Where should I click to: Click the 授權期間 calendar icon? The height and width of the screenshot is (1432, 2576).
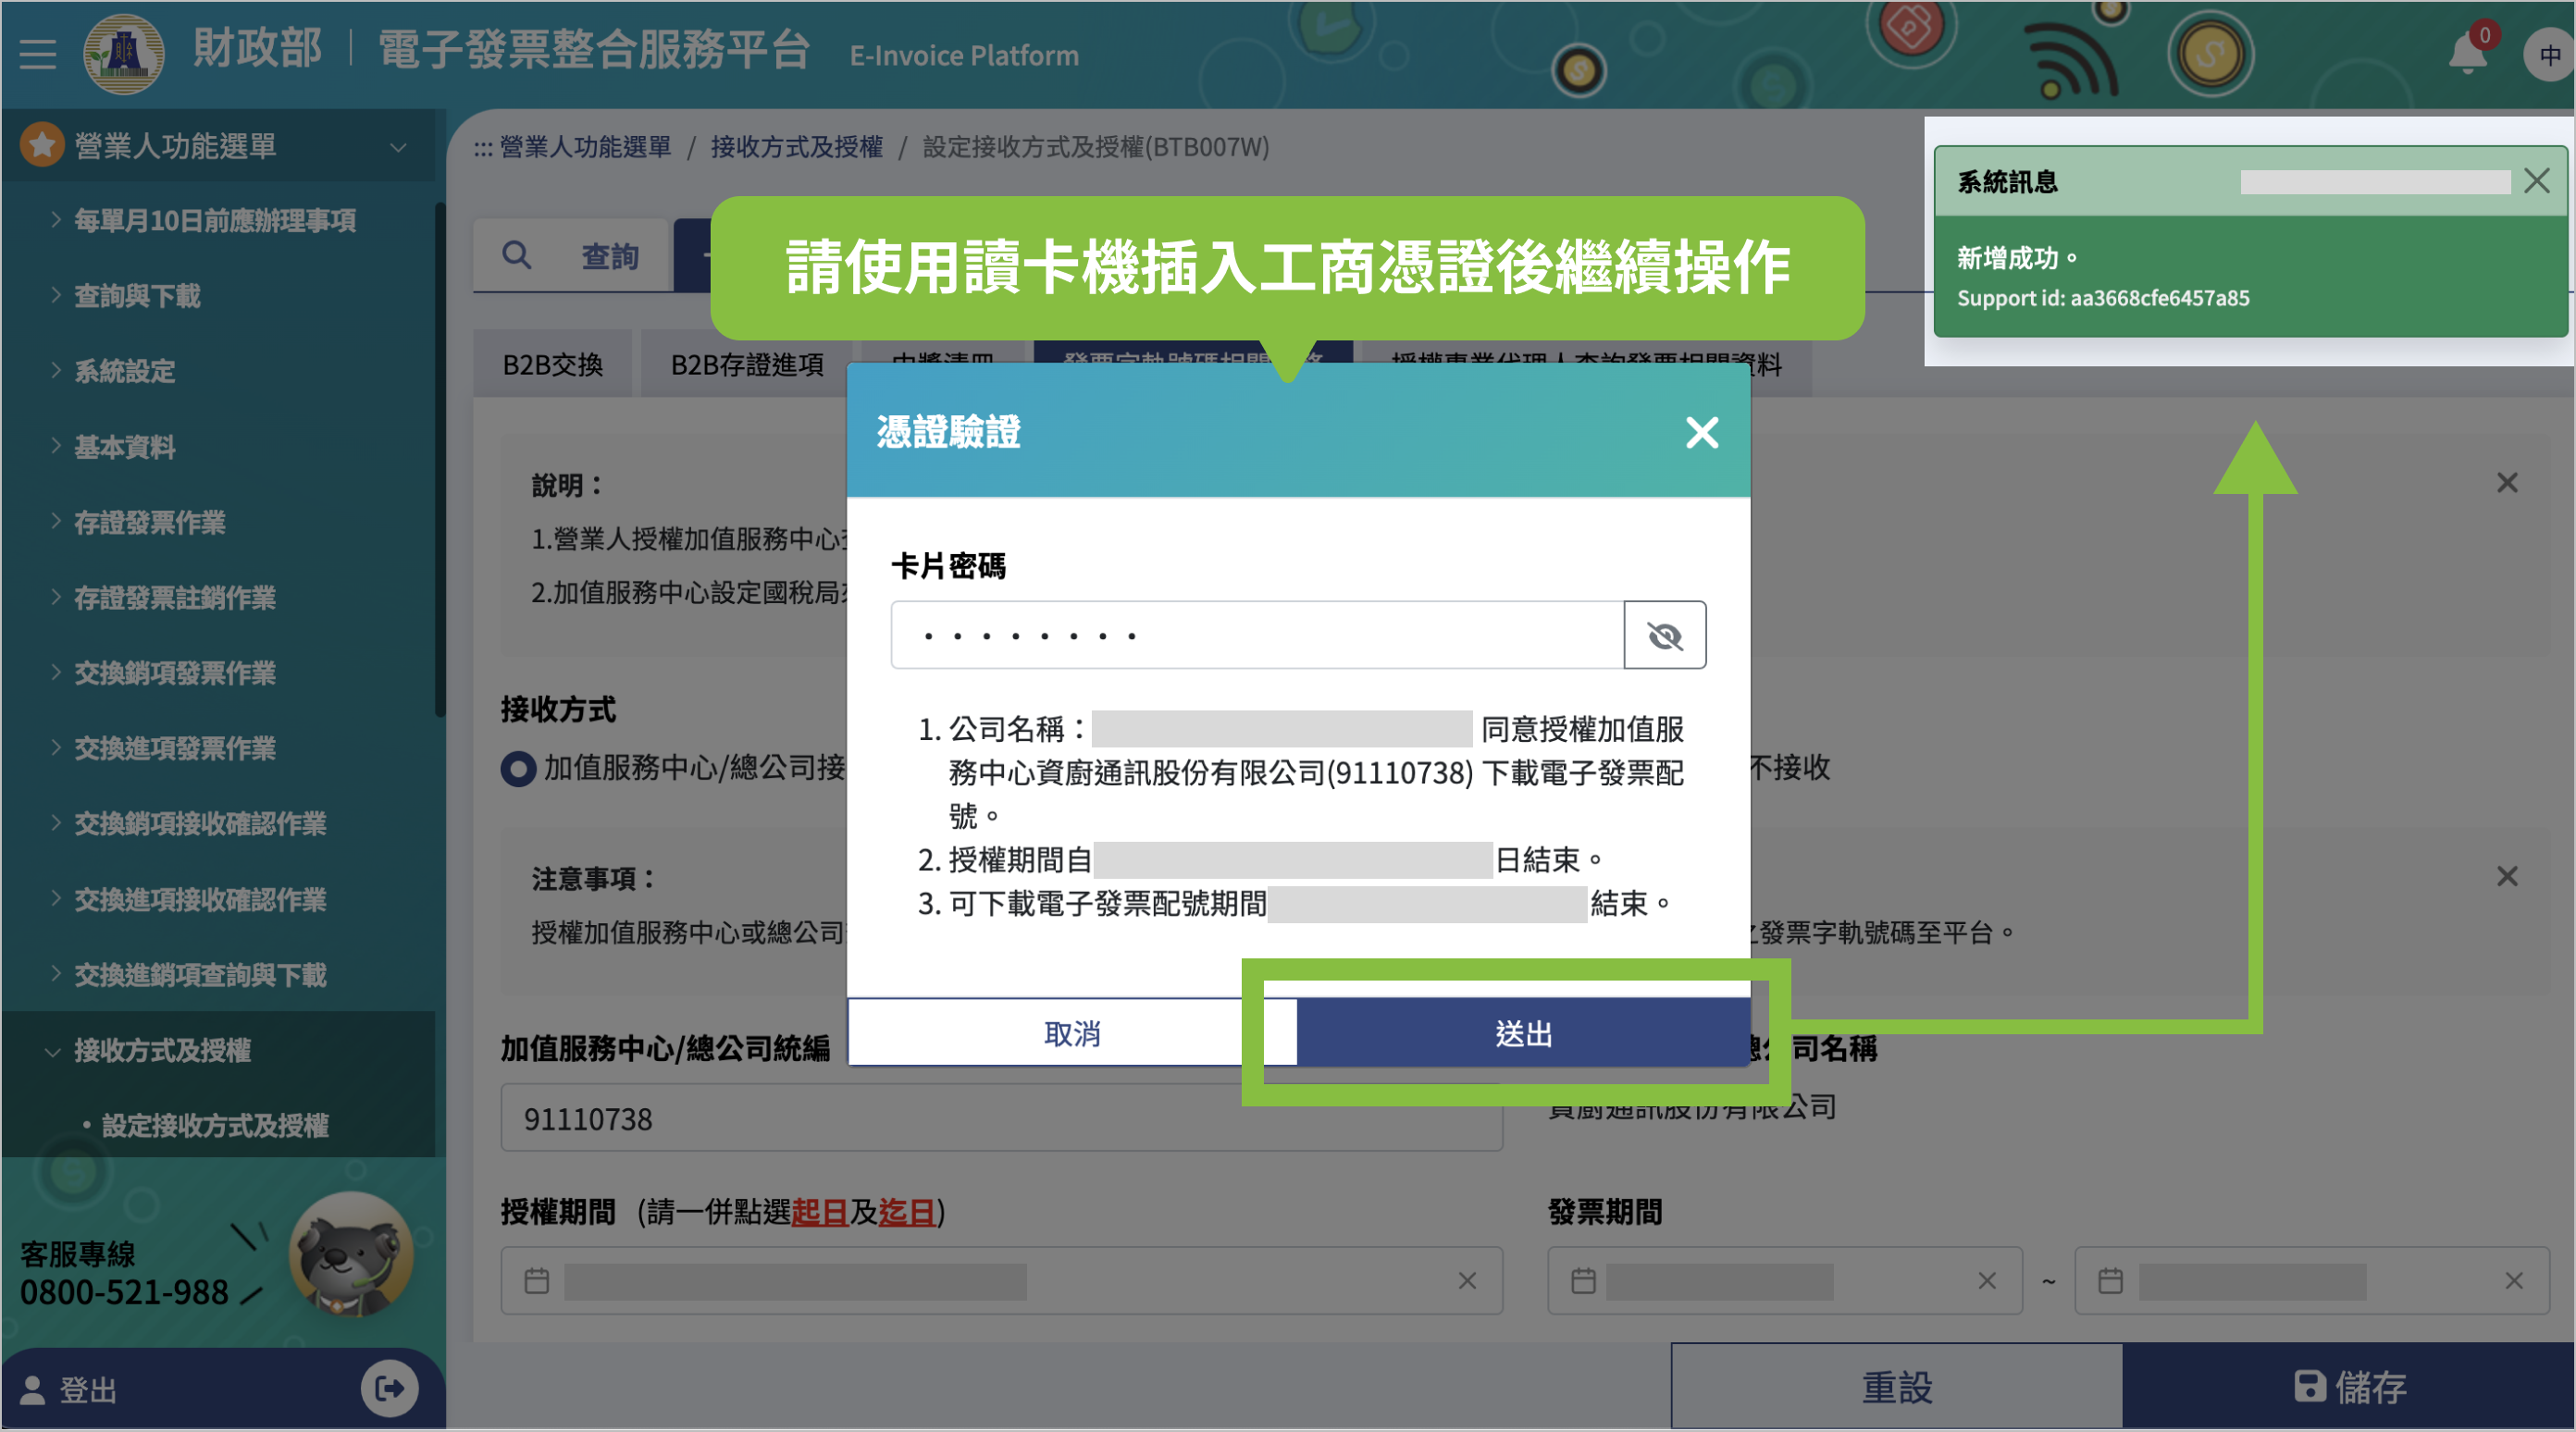click(x=537, y=1281)
